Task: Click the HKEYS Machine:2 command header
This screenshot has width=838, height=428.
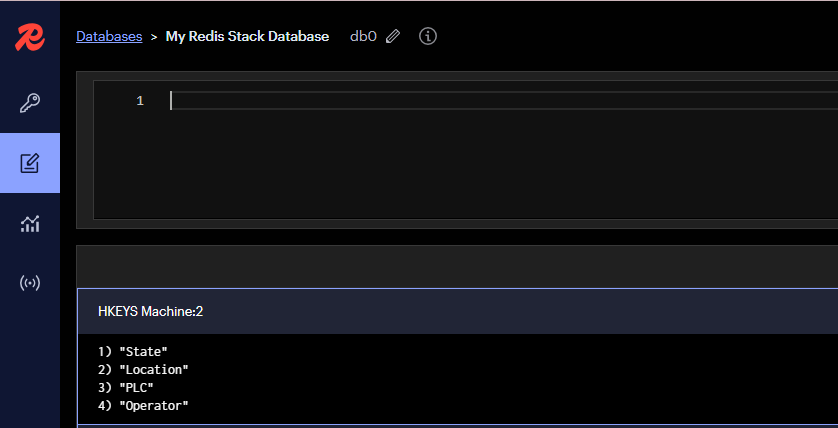Action: (x=457, y=312)
